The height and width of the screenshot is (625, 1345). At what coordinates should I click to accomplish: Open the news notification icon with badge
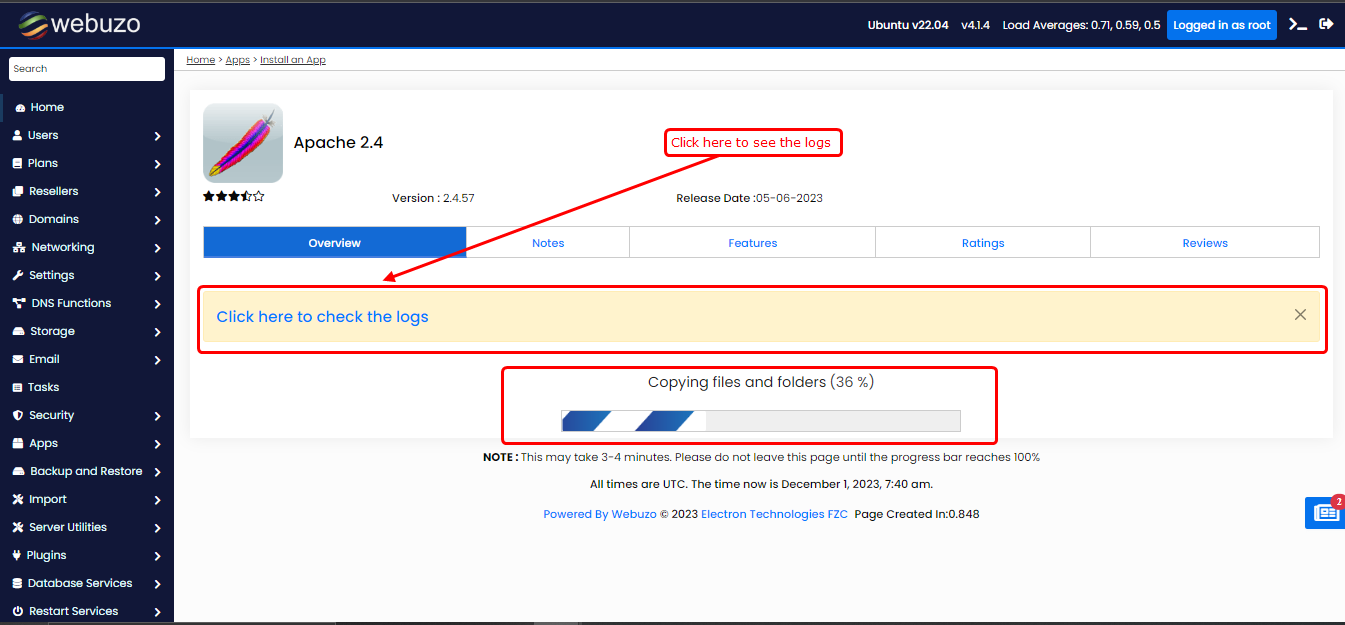[1326, 512]
